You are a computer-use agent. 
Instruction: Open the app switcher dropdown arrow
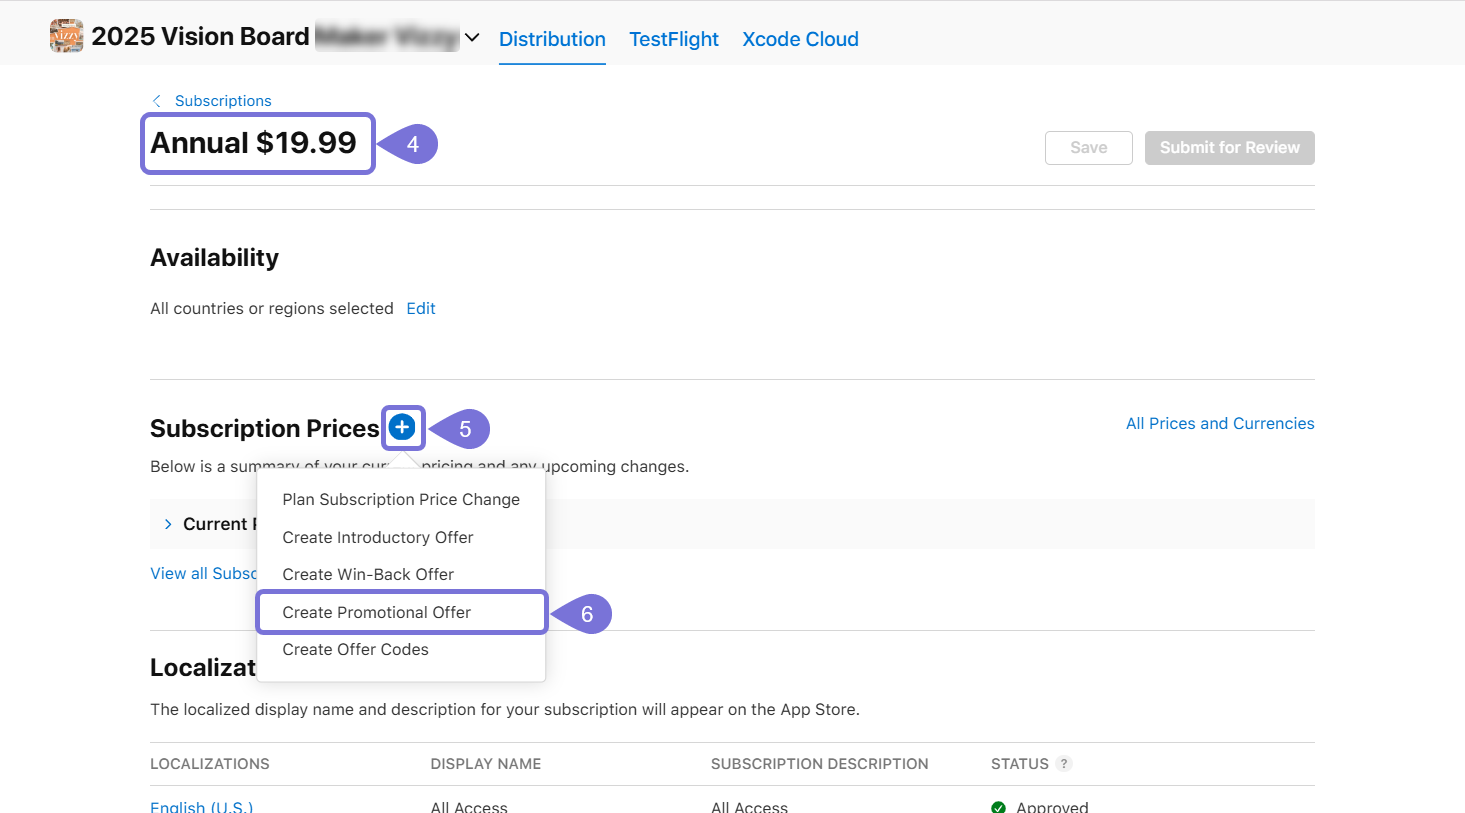472,37
